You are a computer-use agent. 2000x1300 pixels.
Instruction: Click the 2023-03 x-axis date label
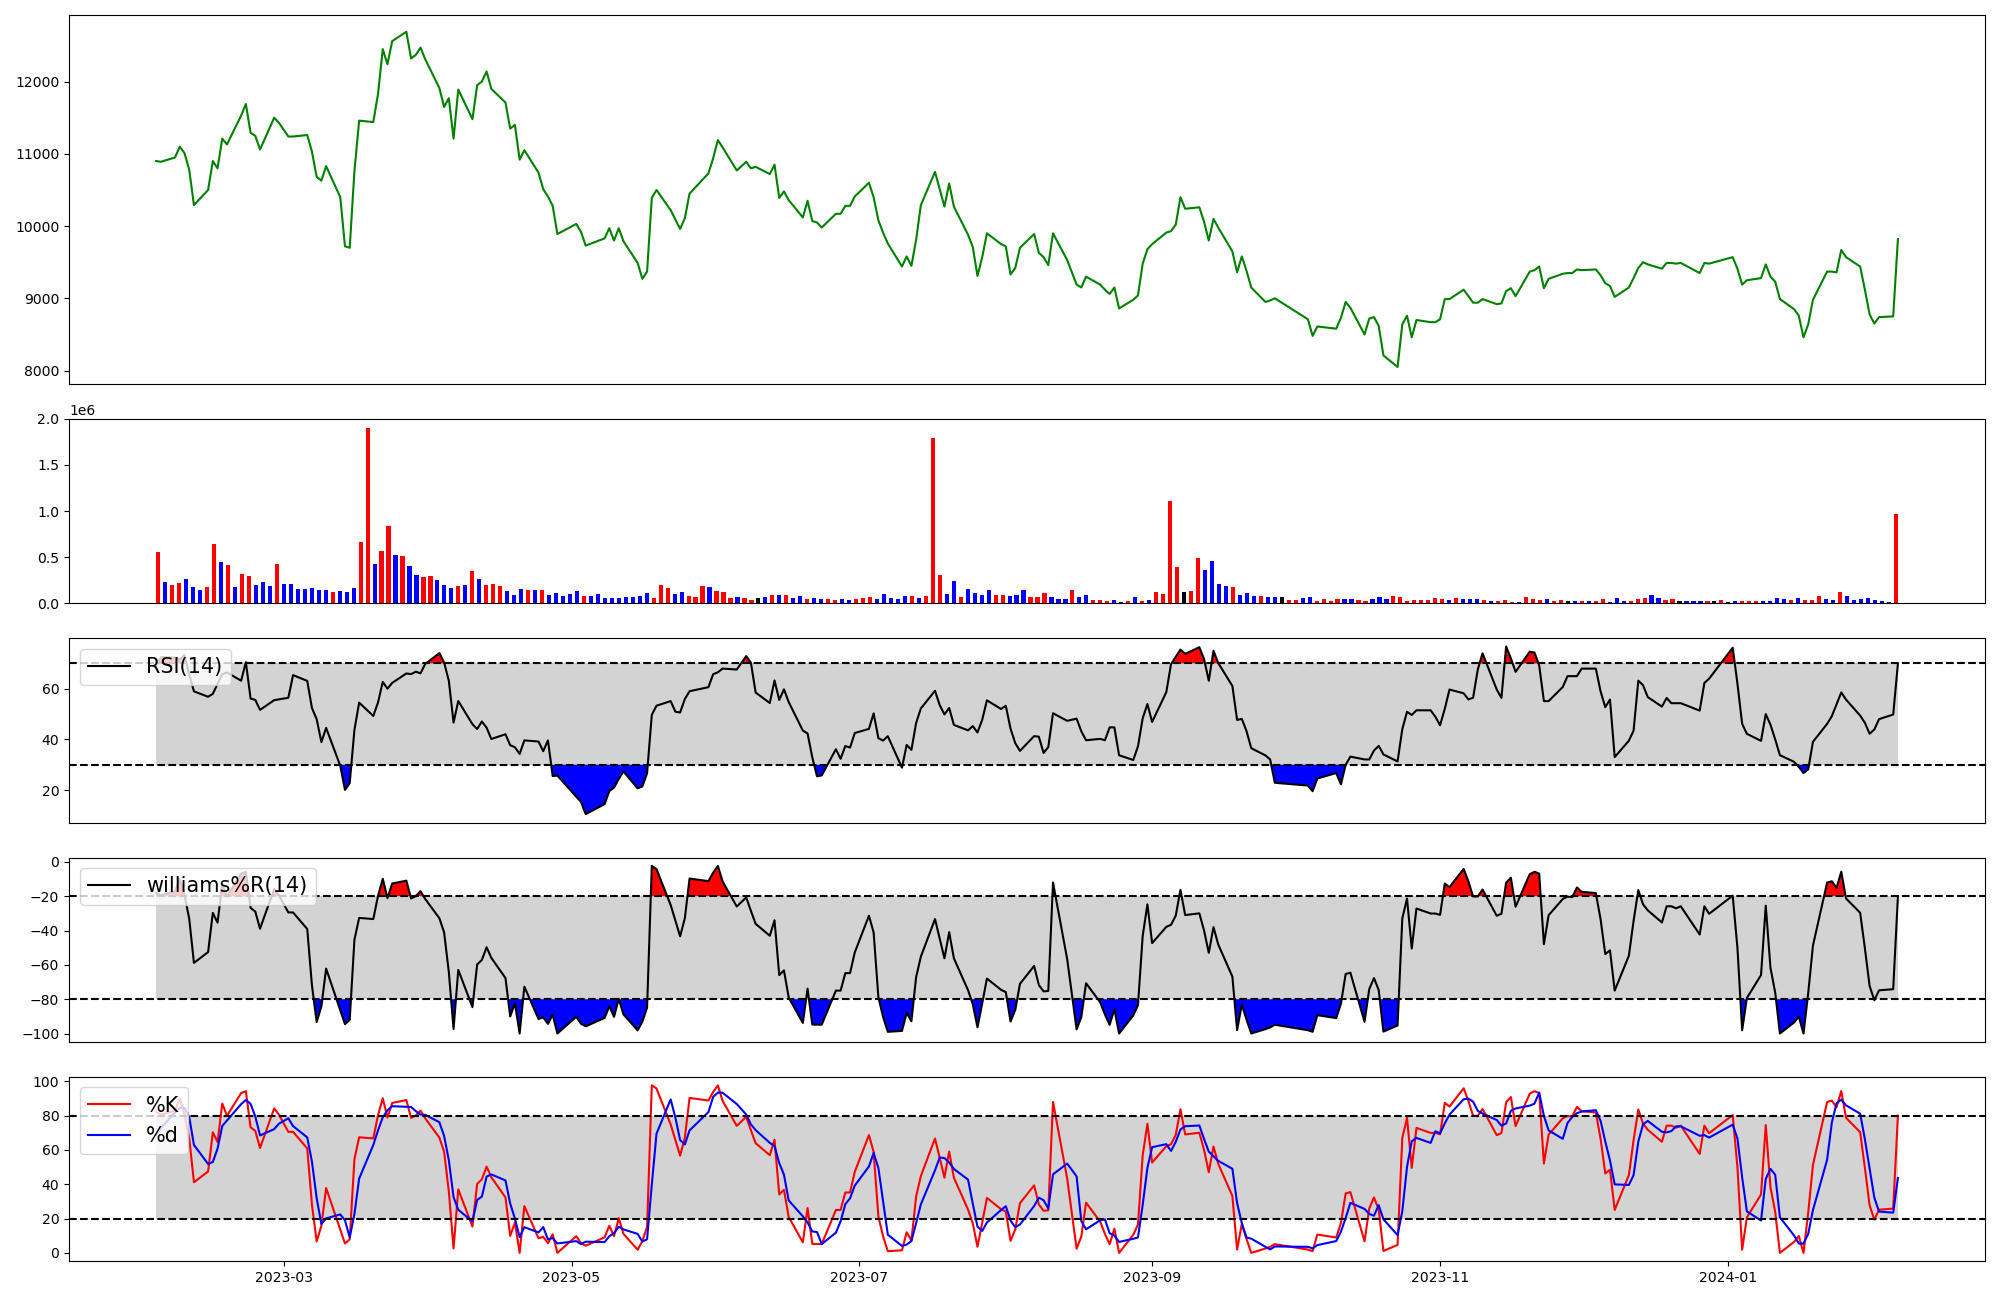point(284,1277)
